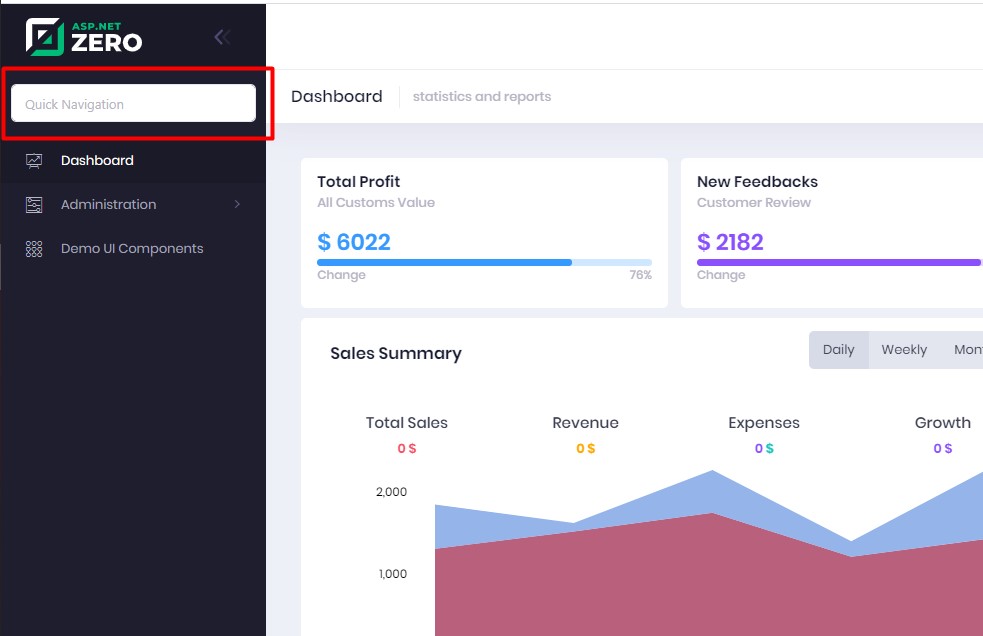The image size is (983, 636).
Task: Focus the Quick Navigation search field
Action: click(133, 104)
